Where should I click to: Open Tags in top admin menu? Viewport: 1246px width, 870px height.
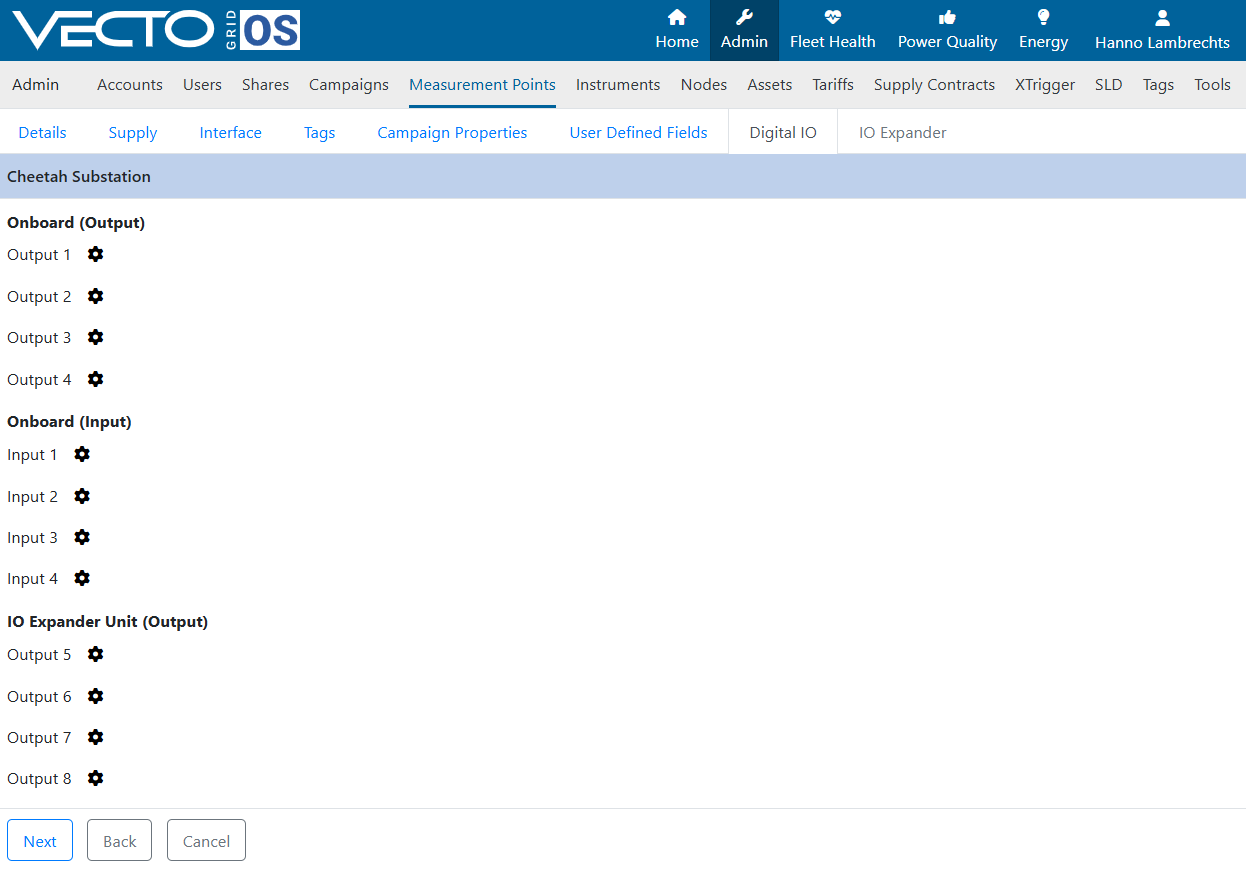click(x=1158, y=85)
